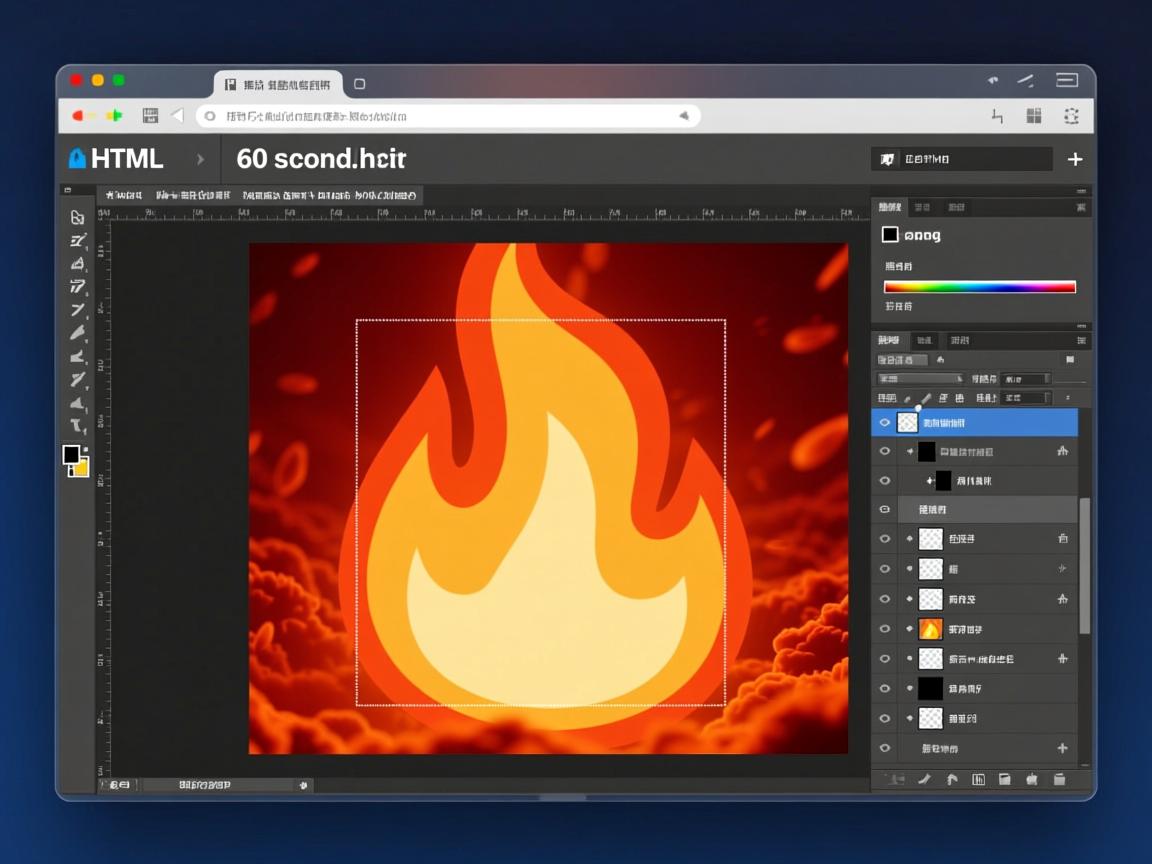Click the plus button on the bottom layer row
1152x864 pixels.
[x=1062, y=748]
